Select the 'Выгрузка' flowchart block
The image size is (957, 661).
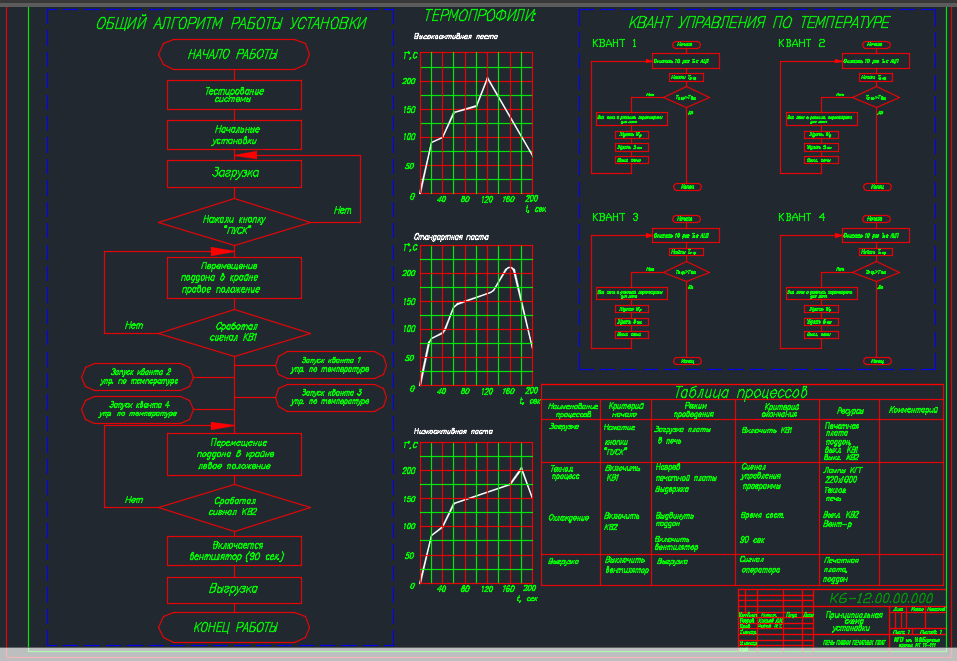tap(234, 590)
